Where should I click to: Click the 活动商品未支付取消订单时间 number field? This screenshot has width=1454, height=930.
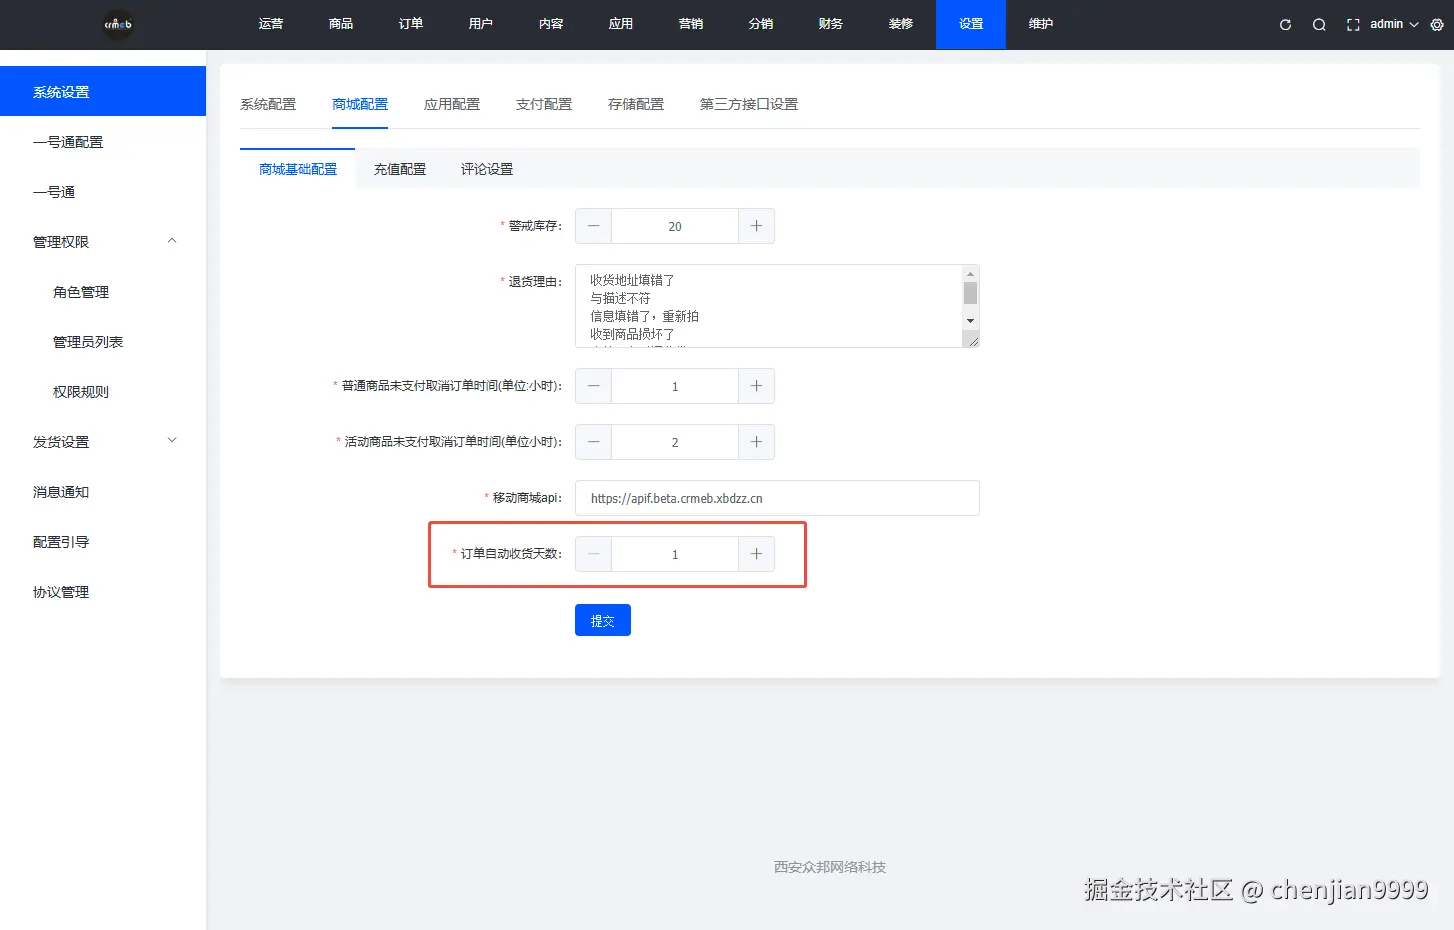pyautogui.click(x=675, y=442)
